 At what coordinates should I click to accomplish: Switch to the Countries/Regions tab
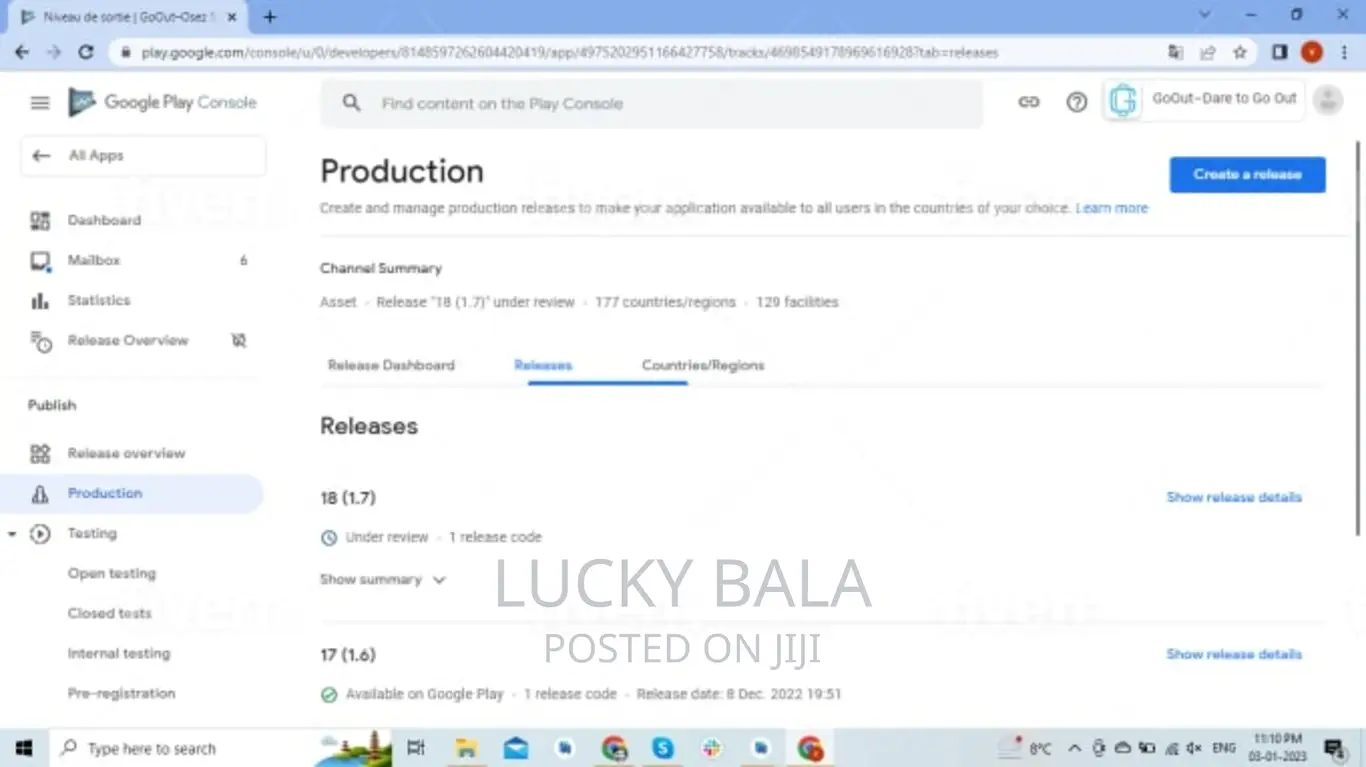(x=703, y=366)
